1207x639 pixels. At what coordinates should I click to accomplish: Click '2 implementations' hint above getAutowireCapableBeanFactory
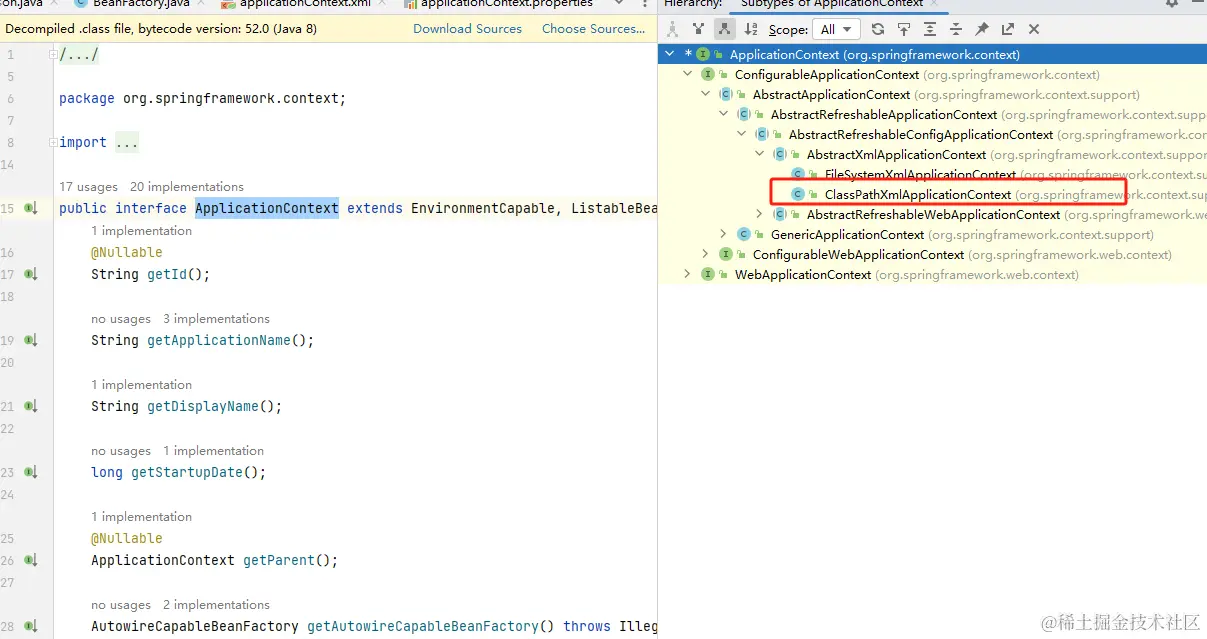click(x=216, y=605)
